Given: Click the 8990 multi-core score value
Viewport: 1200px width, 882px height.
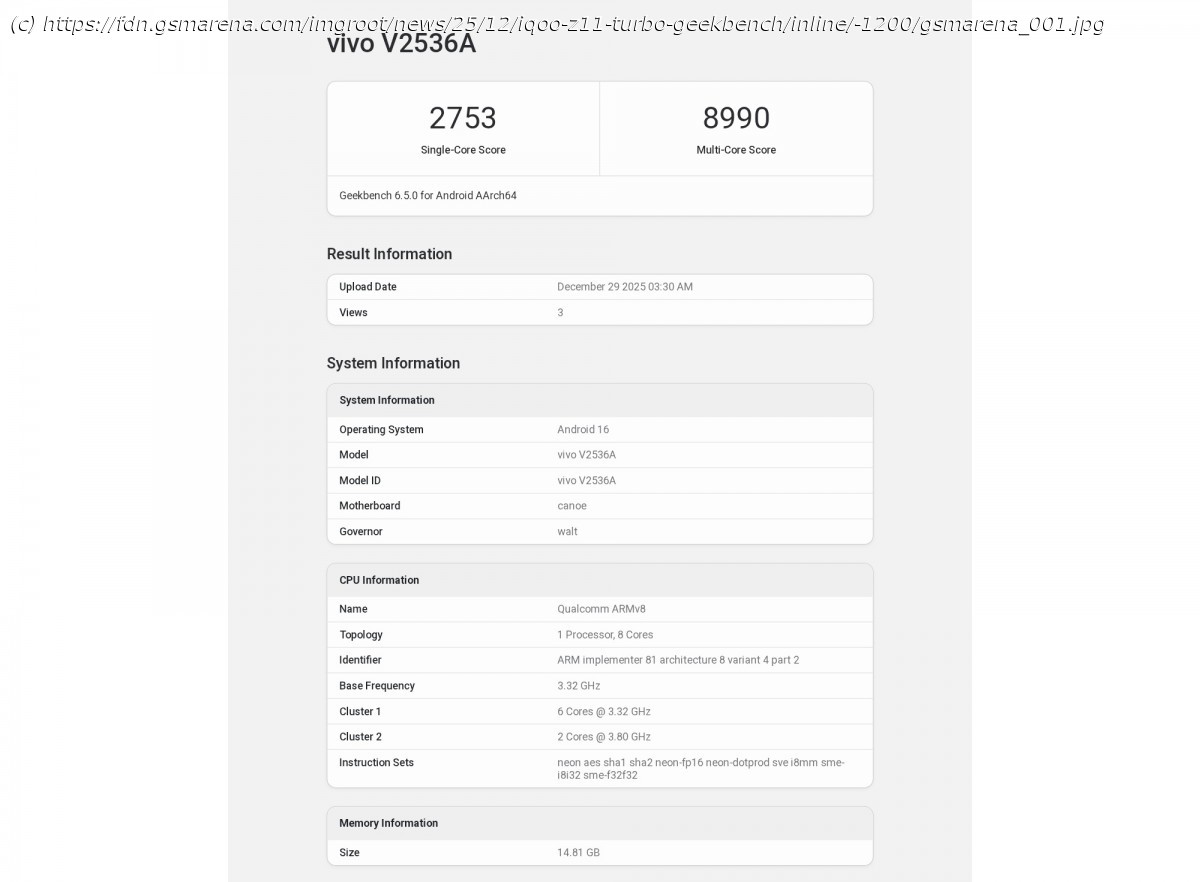Looking at the screenshot, I should click(x=736, y=118).
